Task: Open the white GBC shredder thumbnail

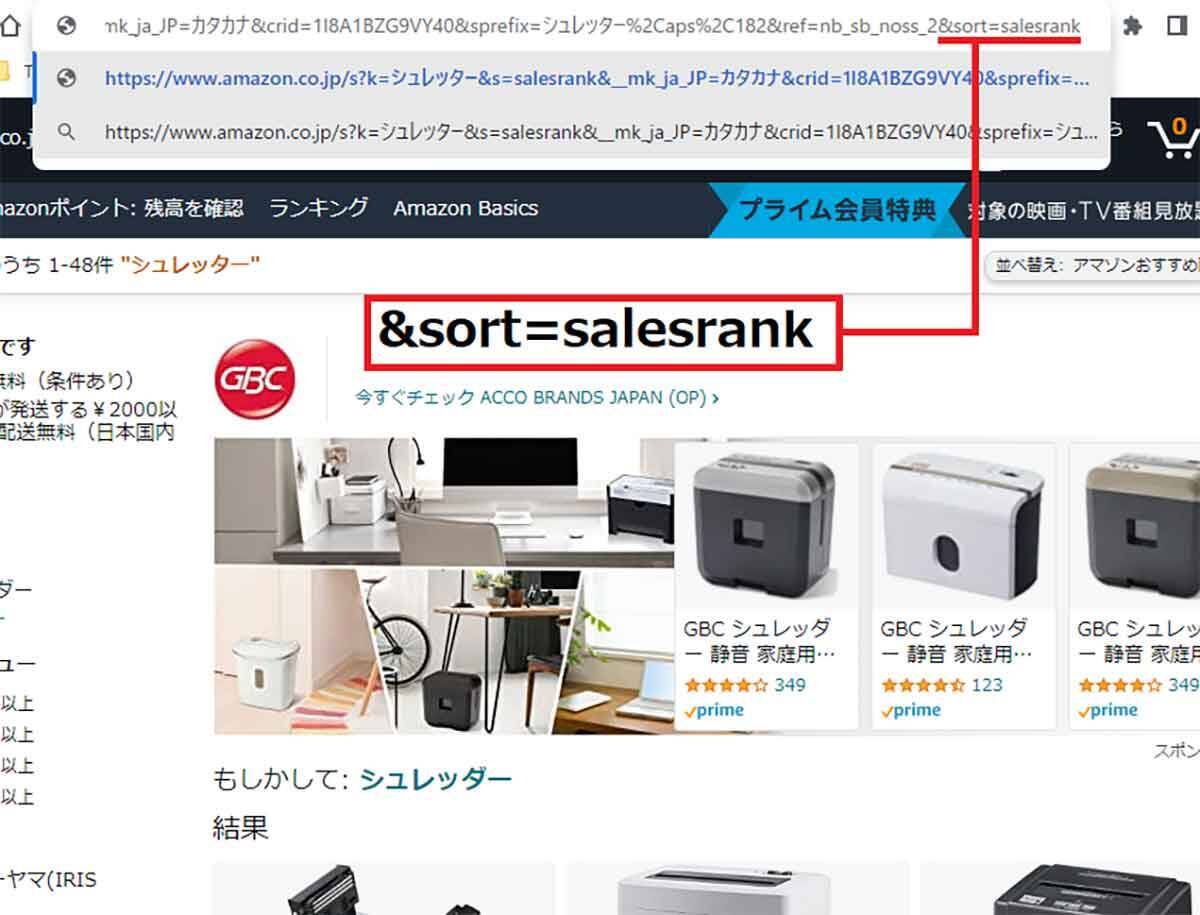Action: point(963,526)
